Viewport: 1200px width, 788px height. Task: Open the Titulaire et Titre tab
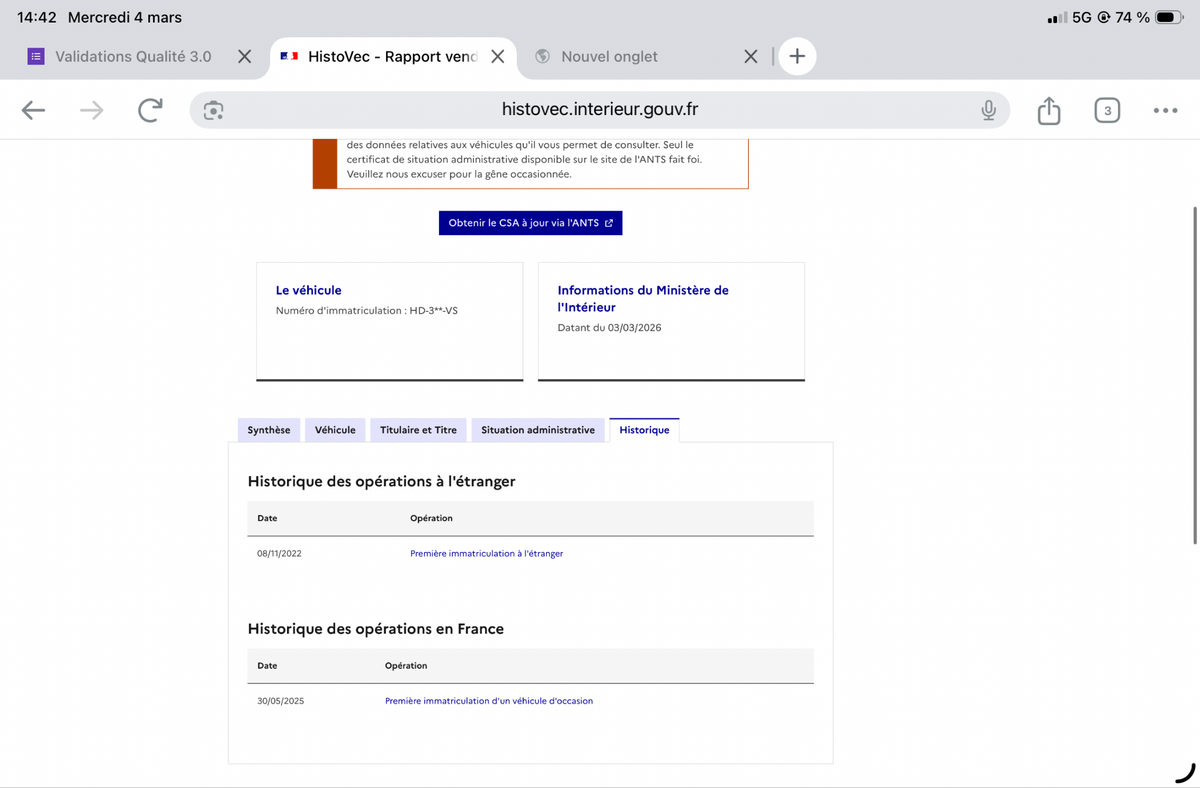coord(418,430)
